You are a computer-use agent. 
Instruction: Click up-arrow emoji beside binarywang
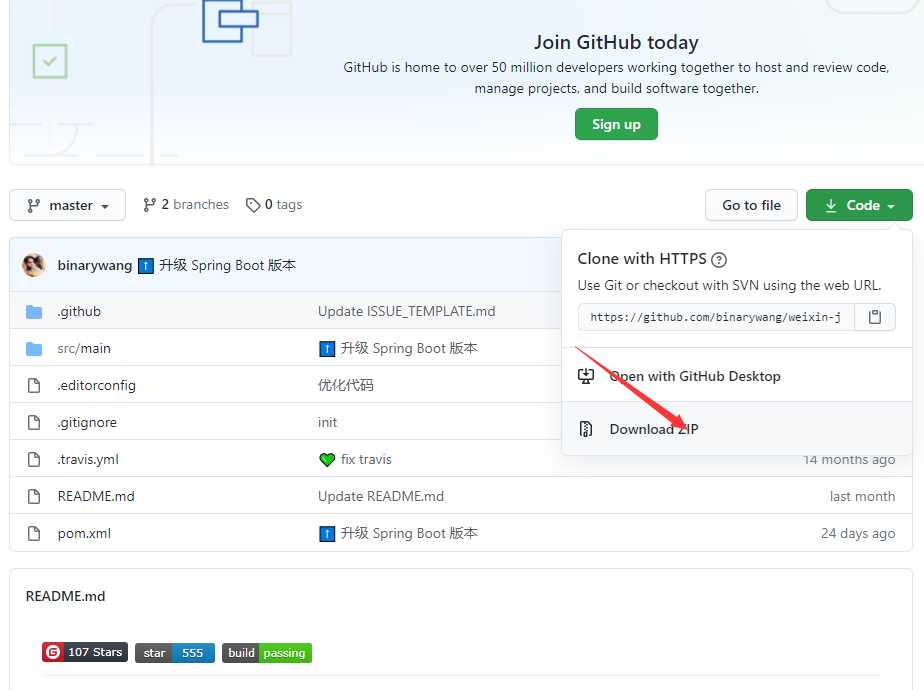coord(146,266)
